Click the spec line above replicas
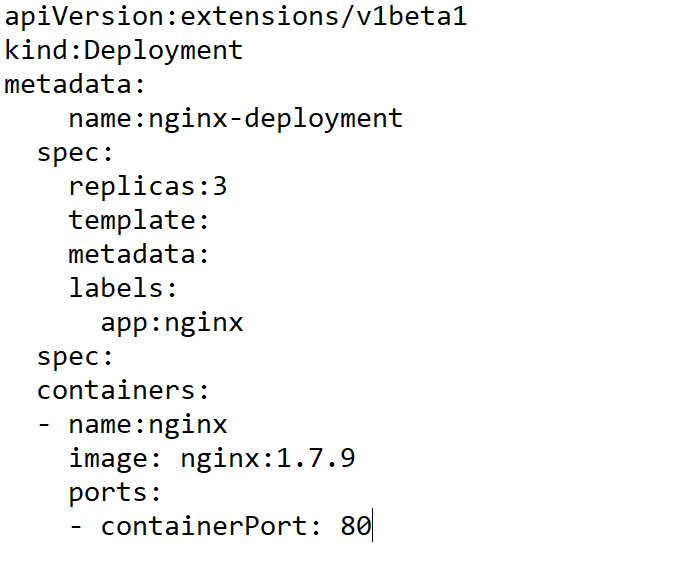Image resolution: width=699 pixels, height=582 pixels. point(76,153)
